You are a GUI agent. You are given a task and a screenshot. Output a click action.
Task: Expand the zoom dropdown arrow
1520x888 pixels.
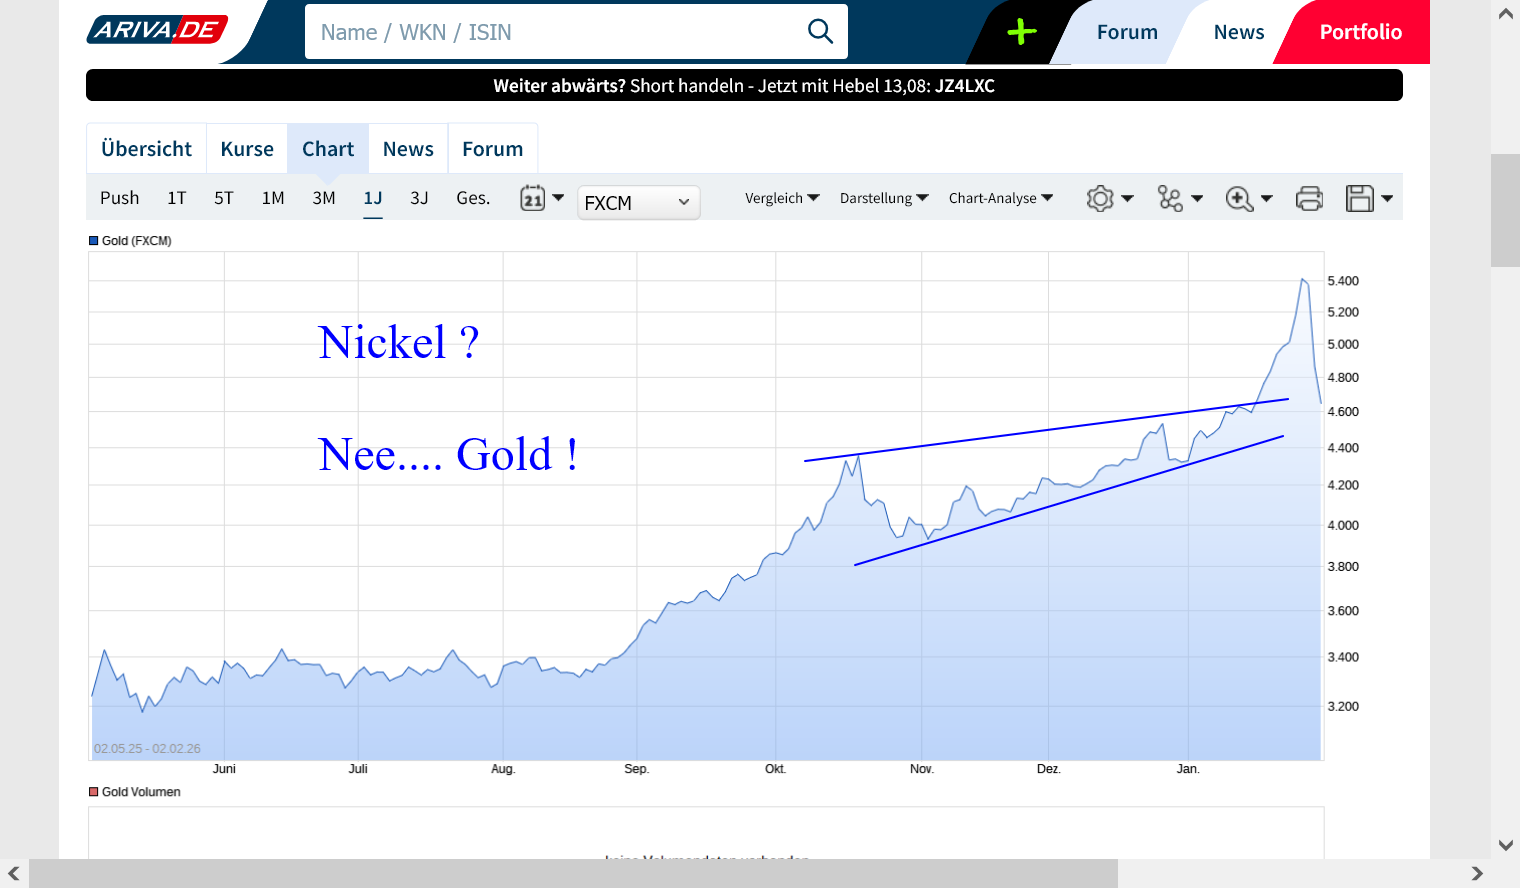click(x=1266, y=198)
